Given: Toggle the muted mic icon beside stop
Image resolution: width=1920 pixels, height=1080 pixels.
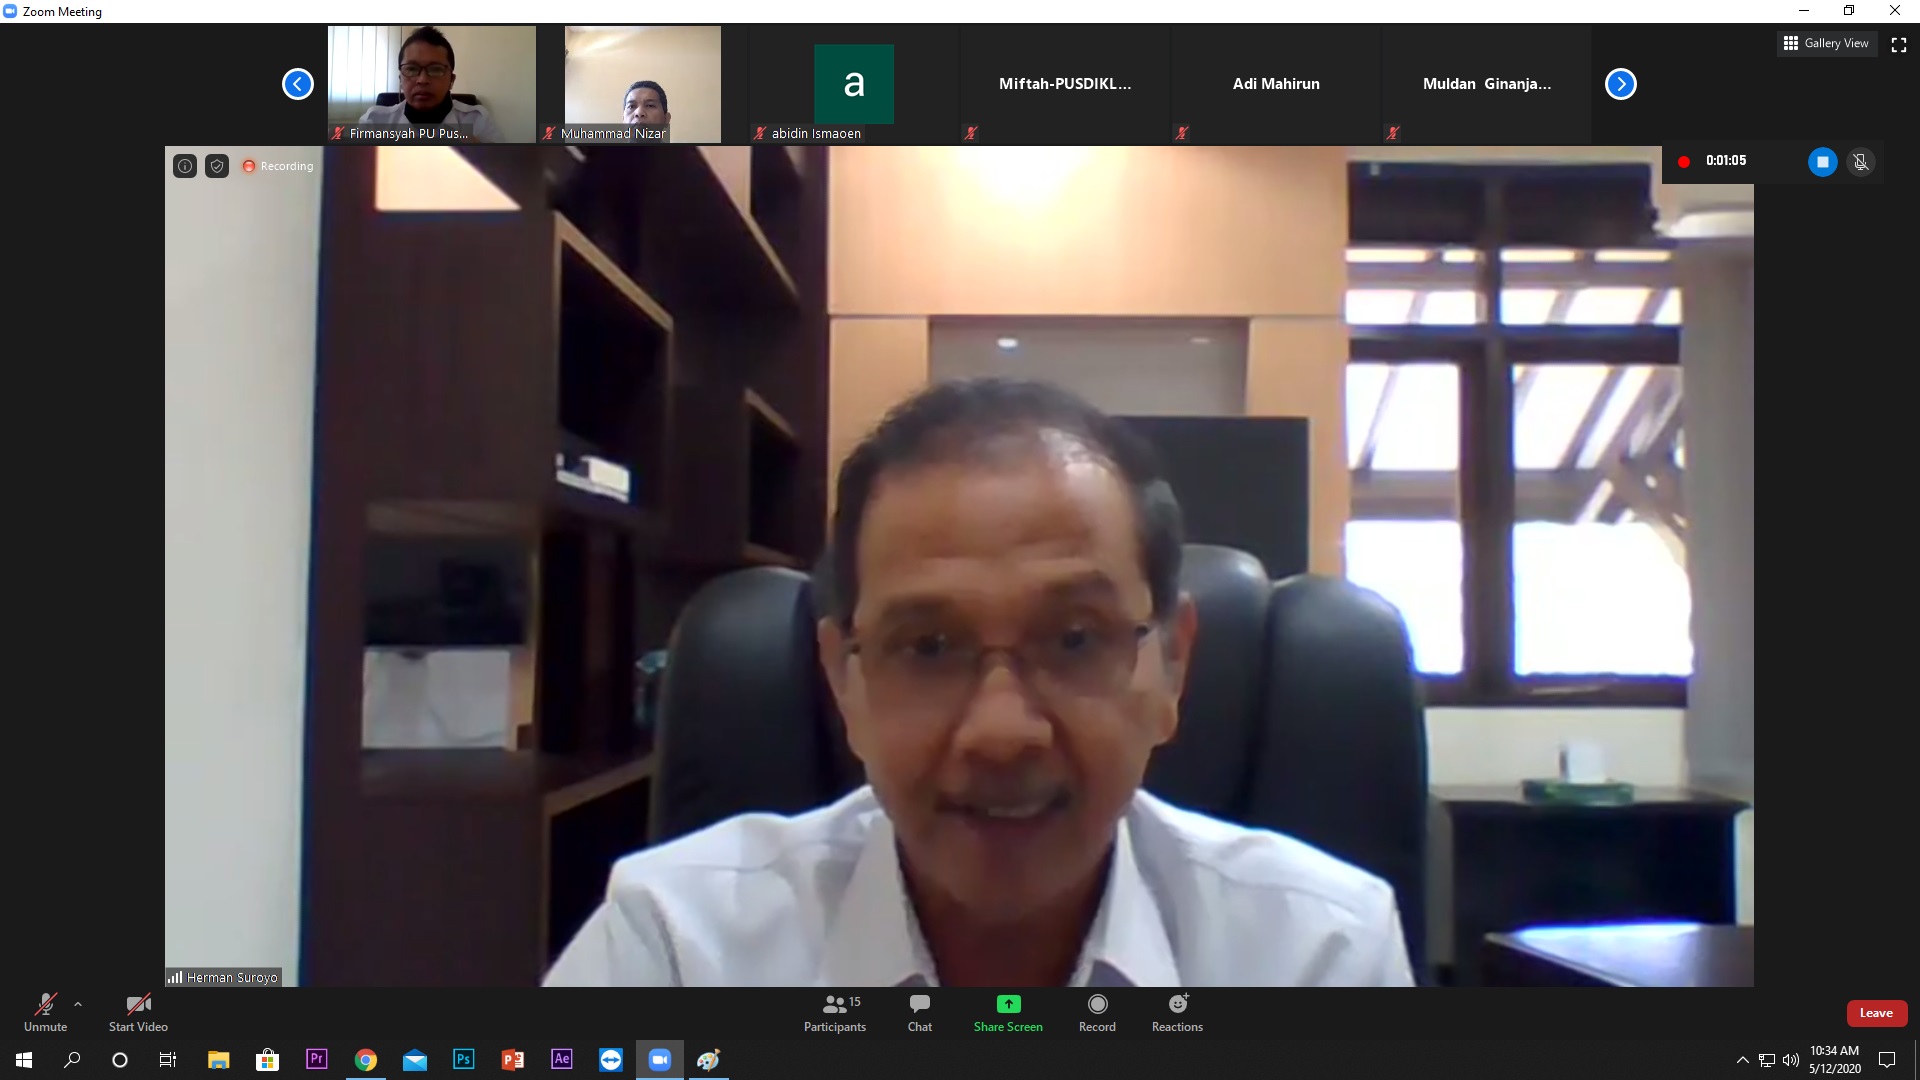Looking at the screenshot, I should point(1861,162).
